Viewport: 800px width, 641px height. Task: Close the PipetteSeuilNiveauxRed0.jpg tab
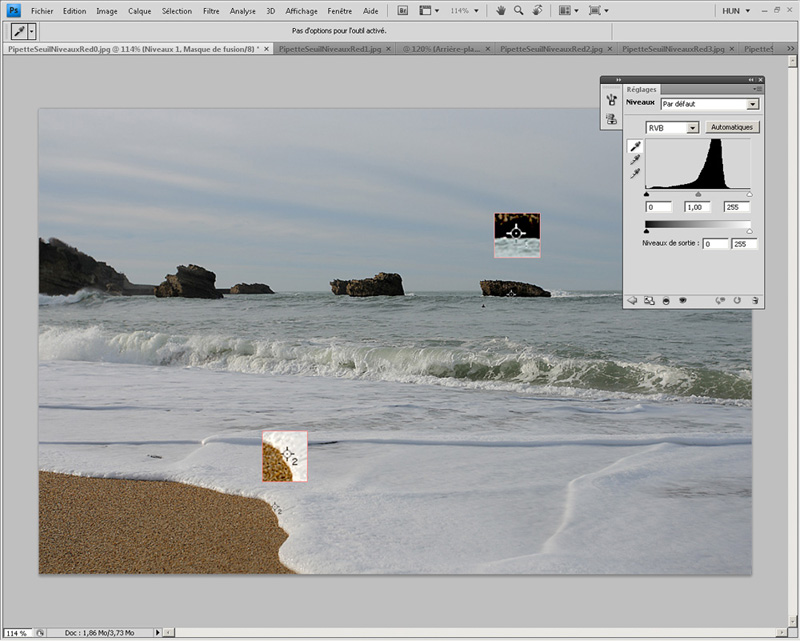(266, 49)
